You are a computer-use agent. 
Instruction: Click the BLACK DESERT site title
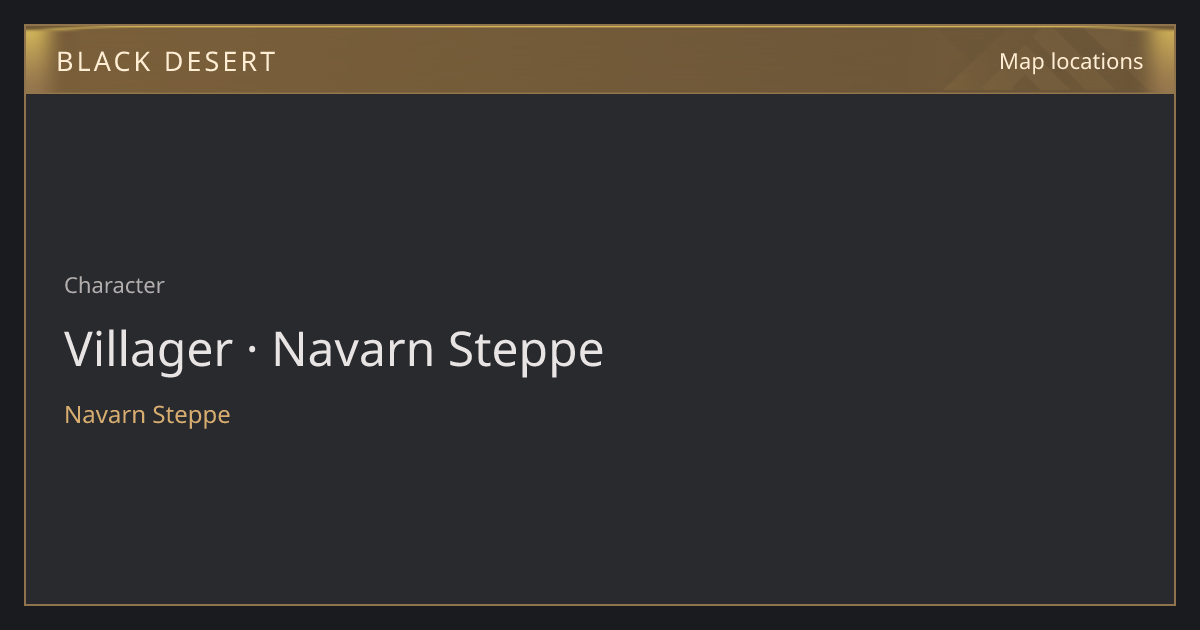tap(166, 62)
